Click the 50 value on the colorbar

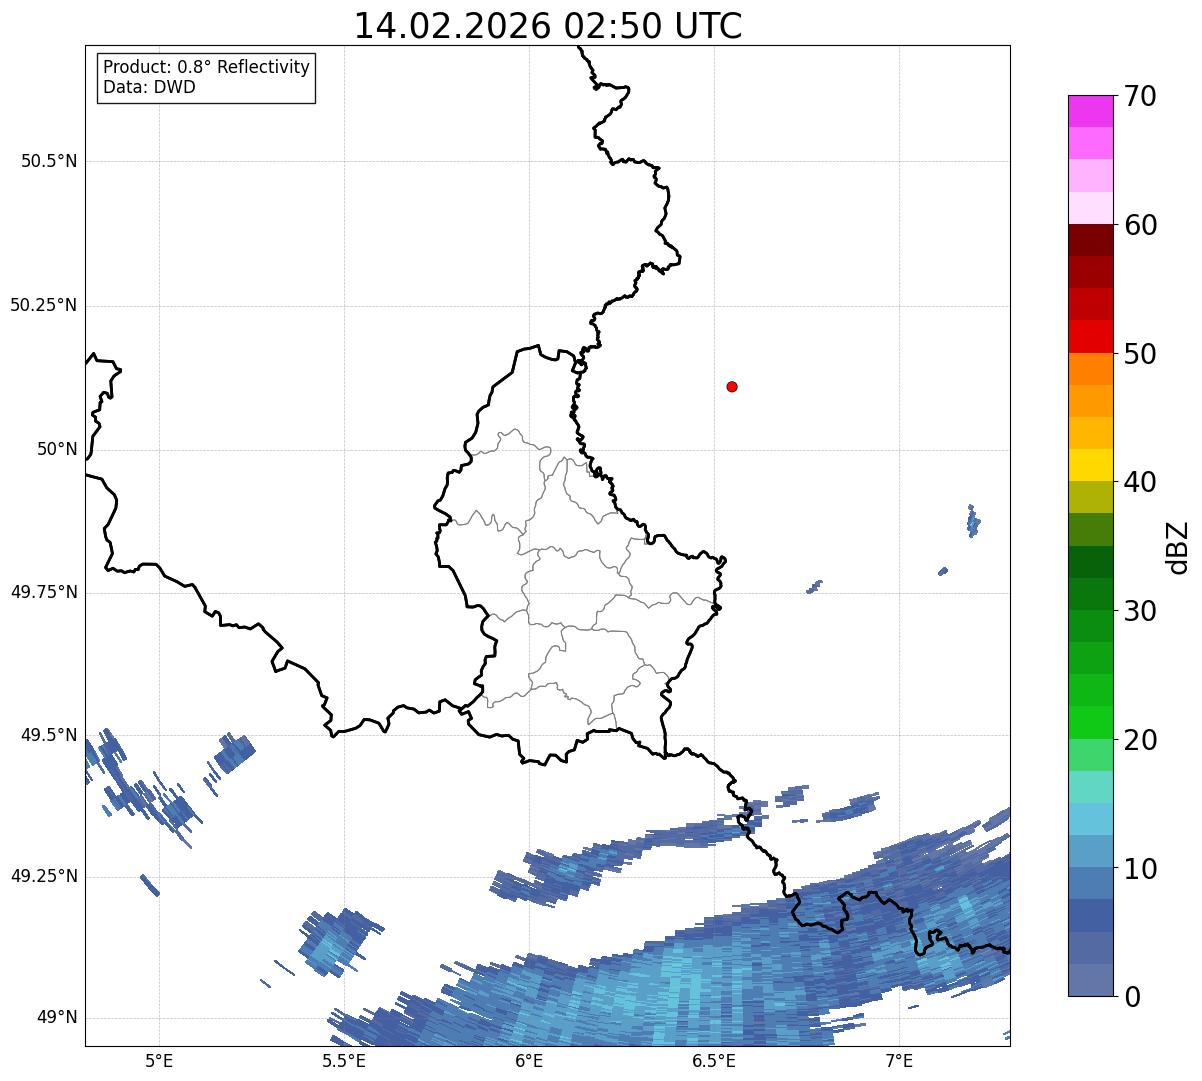coord(1140,354)
